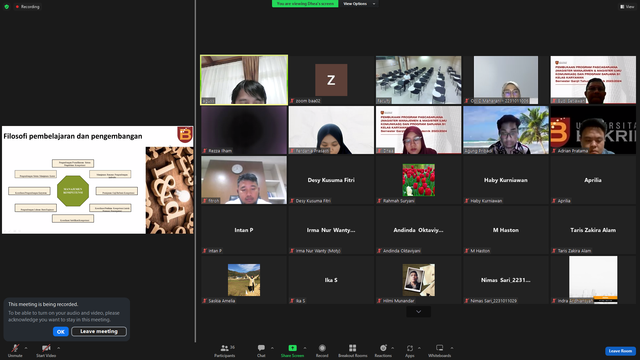
Task: Expand Whiteboards options caret
Action: click(452, 348)
